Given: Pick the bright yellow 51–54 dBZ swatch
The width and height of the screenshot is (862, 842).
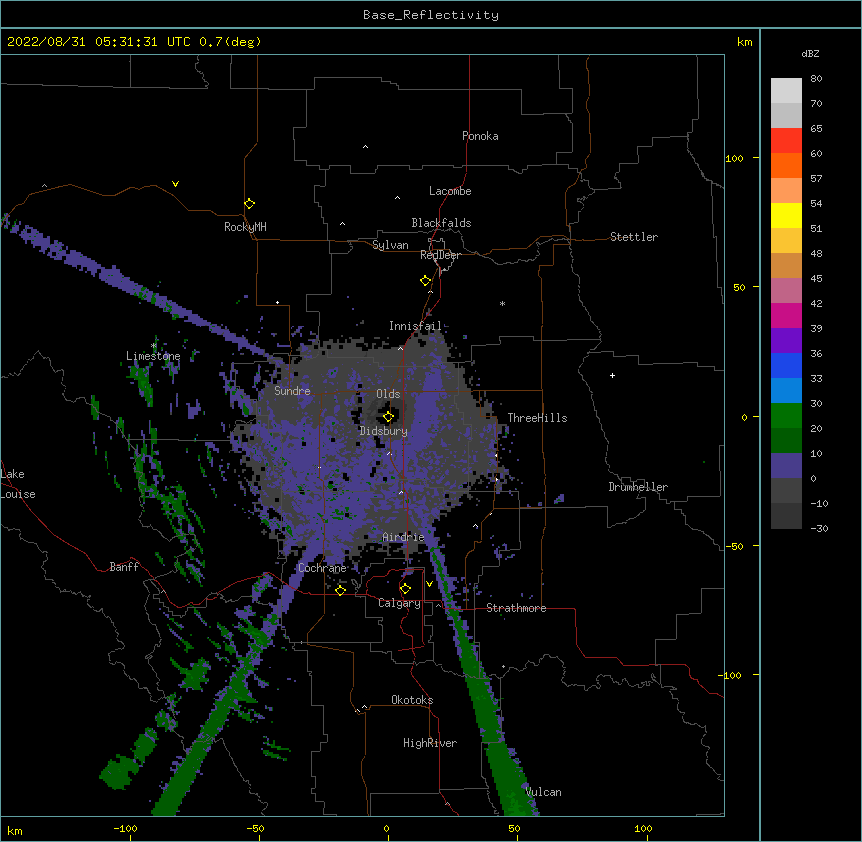Looking at the screenshot, I should tap(786, 215).
